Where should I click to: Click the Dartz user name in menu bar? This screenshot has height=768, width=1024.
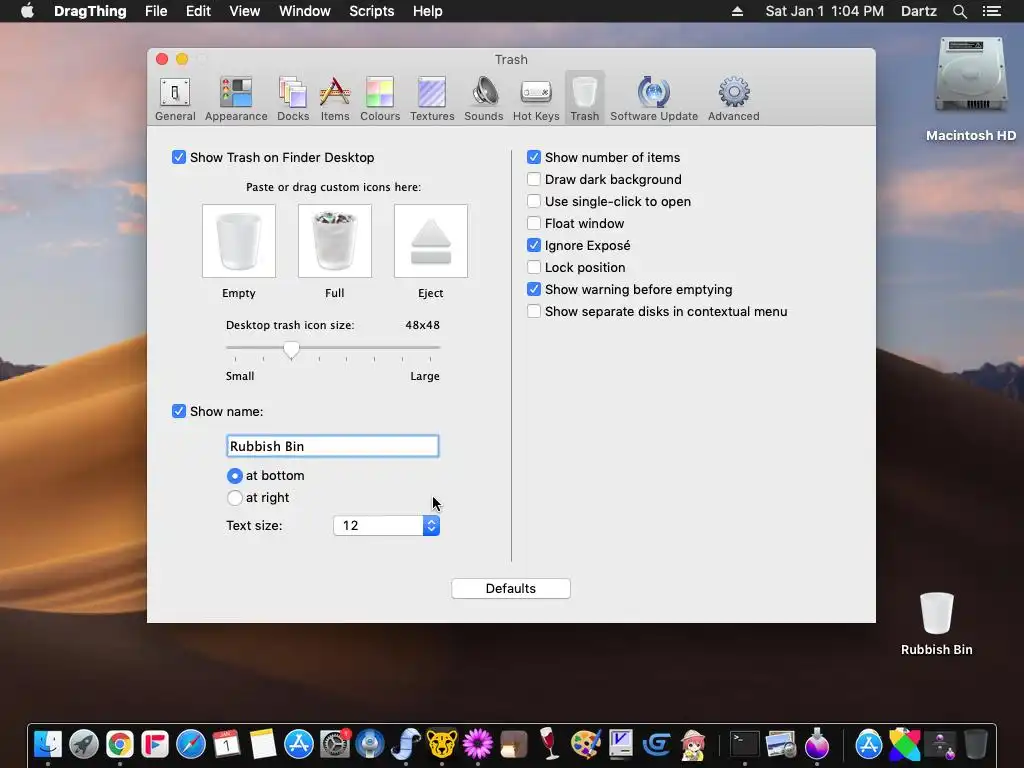pos(919,11)
